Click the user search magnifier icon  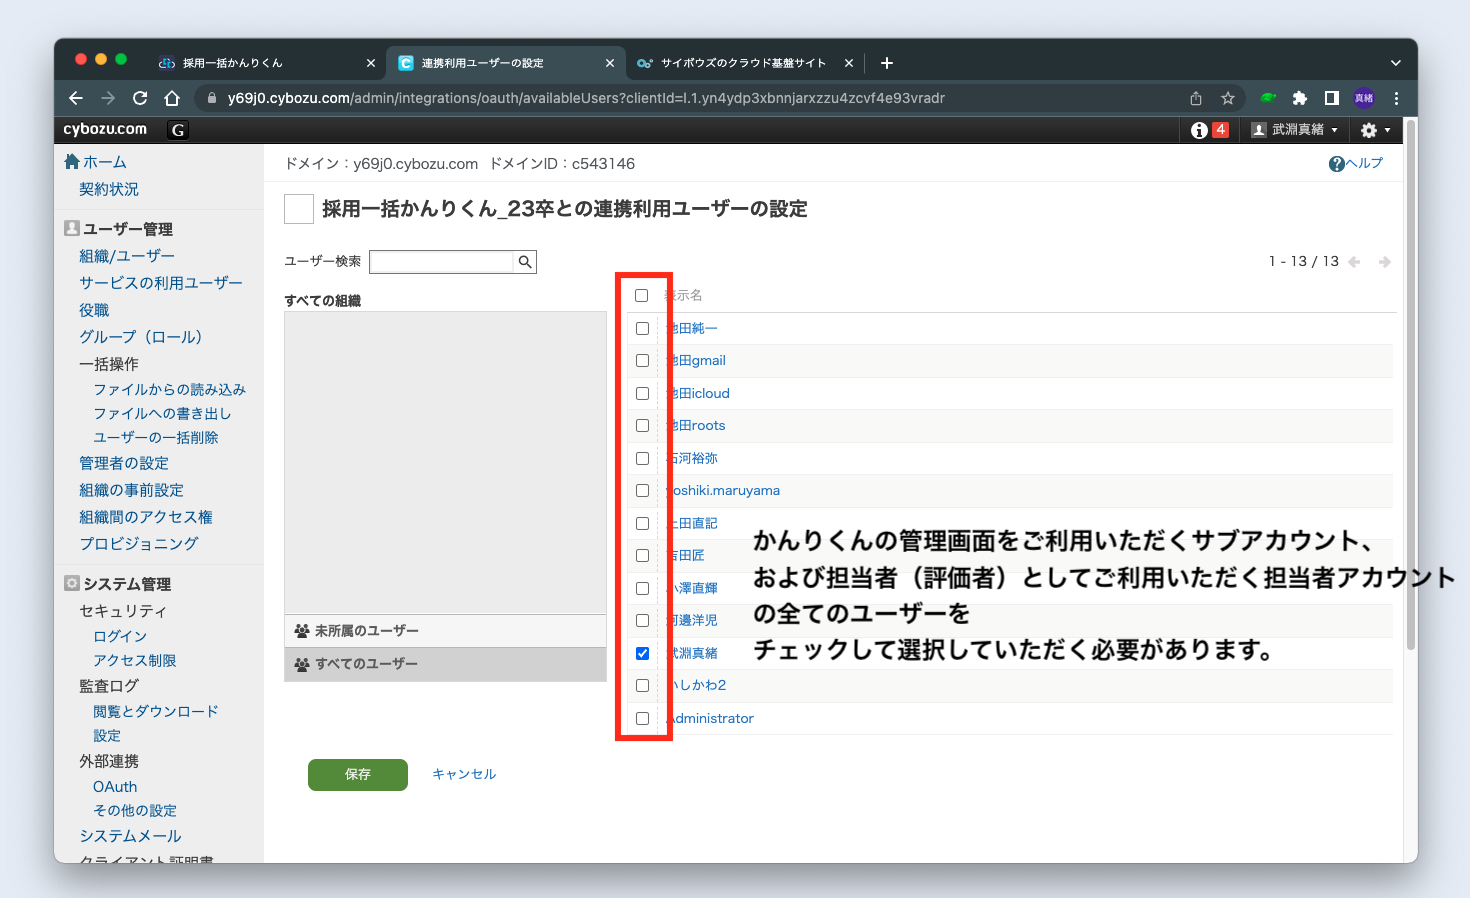tap(524, 262)
